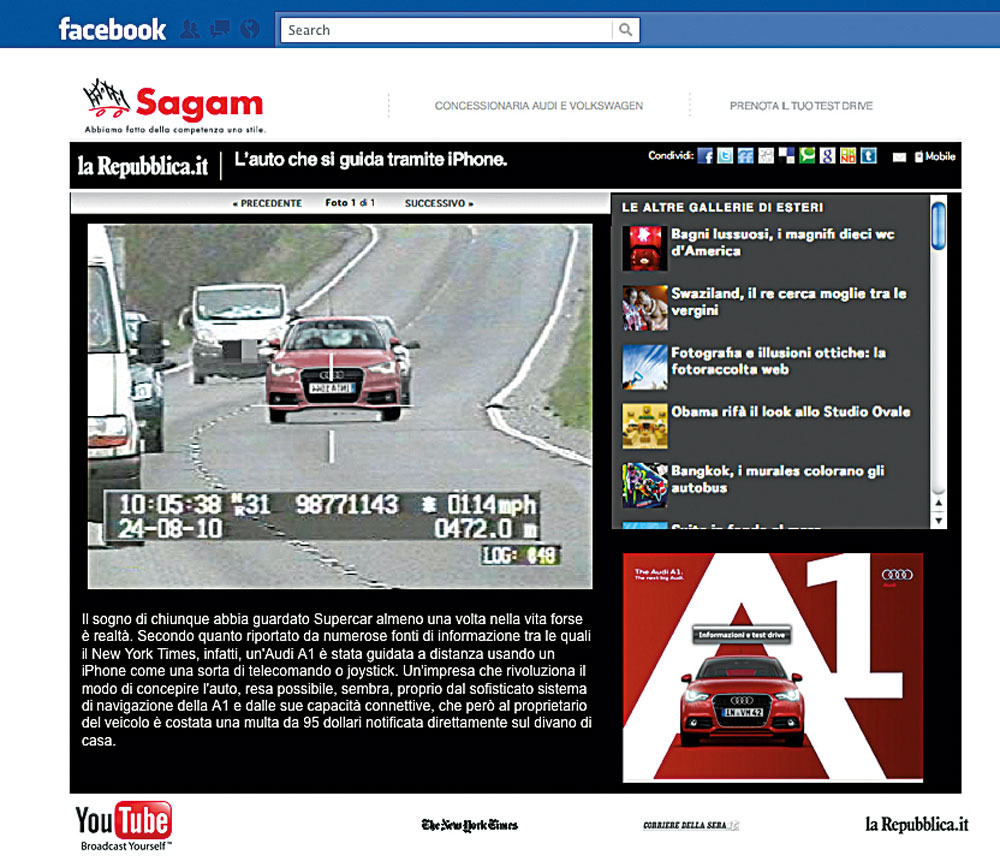Open the Mobile version link
This screenshot has height=867, width=1000.
935,156
